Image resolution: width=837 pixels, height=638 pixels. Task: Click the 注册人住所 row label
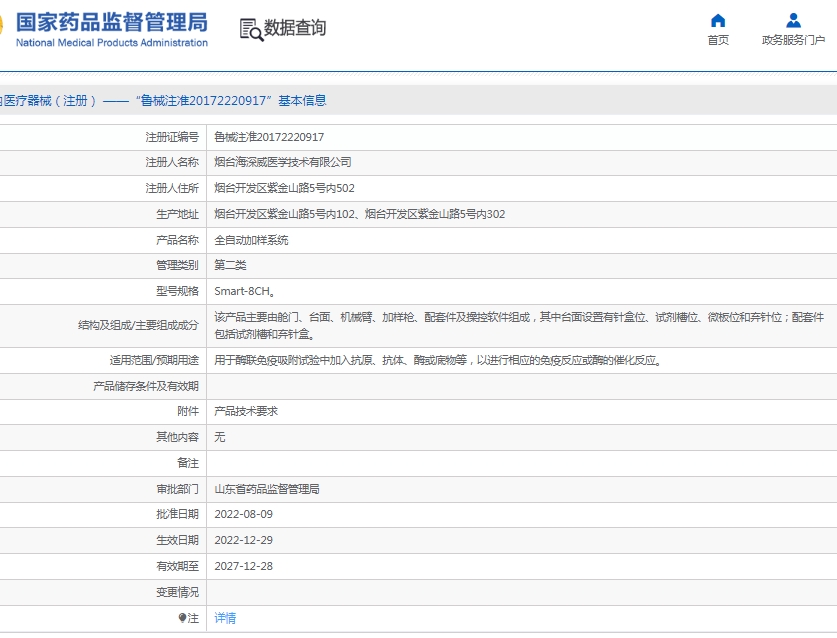(172, 188)
